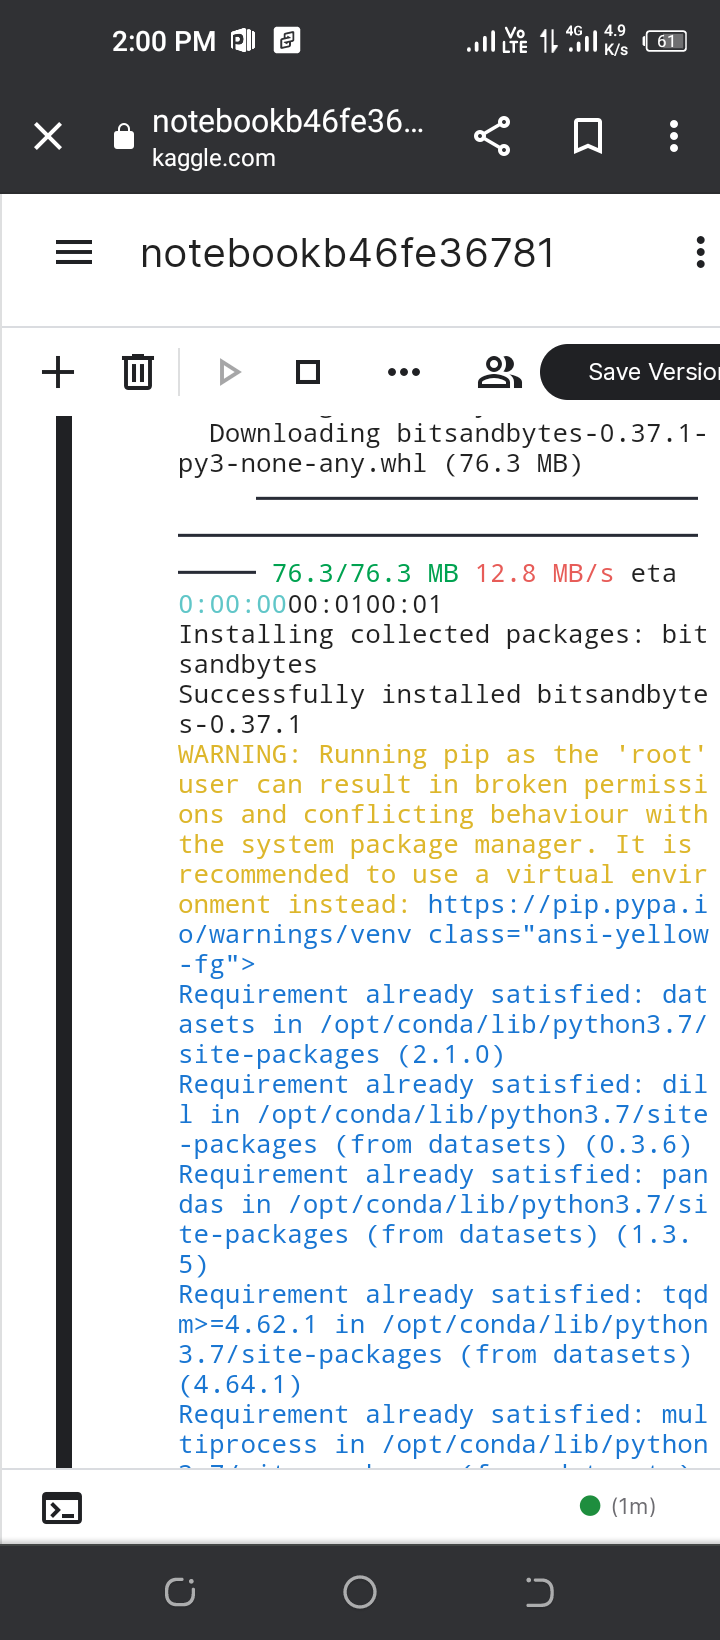Image resolution: width=720 pixels, height=1640 pixels.
Task: Stop execution with the square icon
Action: click(x=307, y=372)
